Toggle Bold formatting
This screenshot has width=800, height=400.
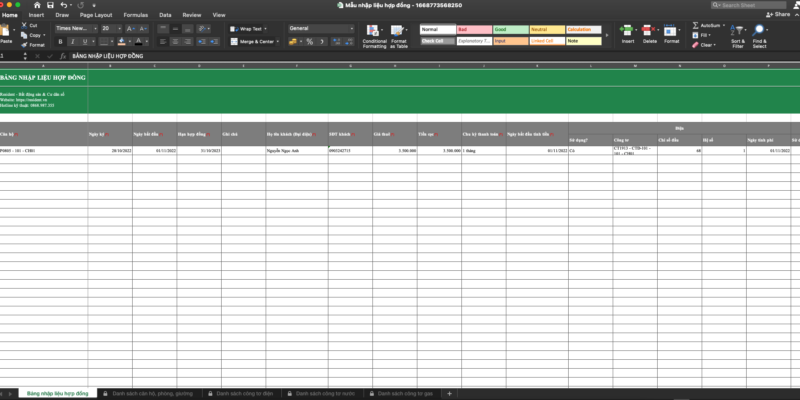tap(60, 42)
